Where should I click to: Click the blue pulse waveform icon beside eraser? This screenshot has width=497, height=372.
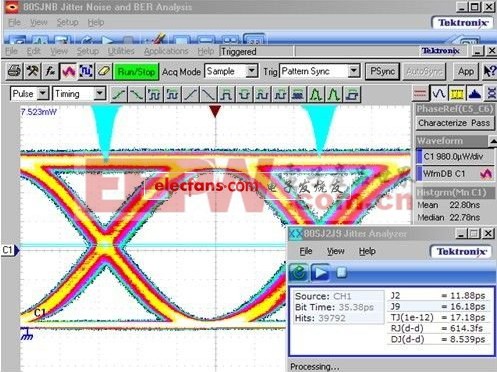coord(86,71)
